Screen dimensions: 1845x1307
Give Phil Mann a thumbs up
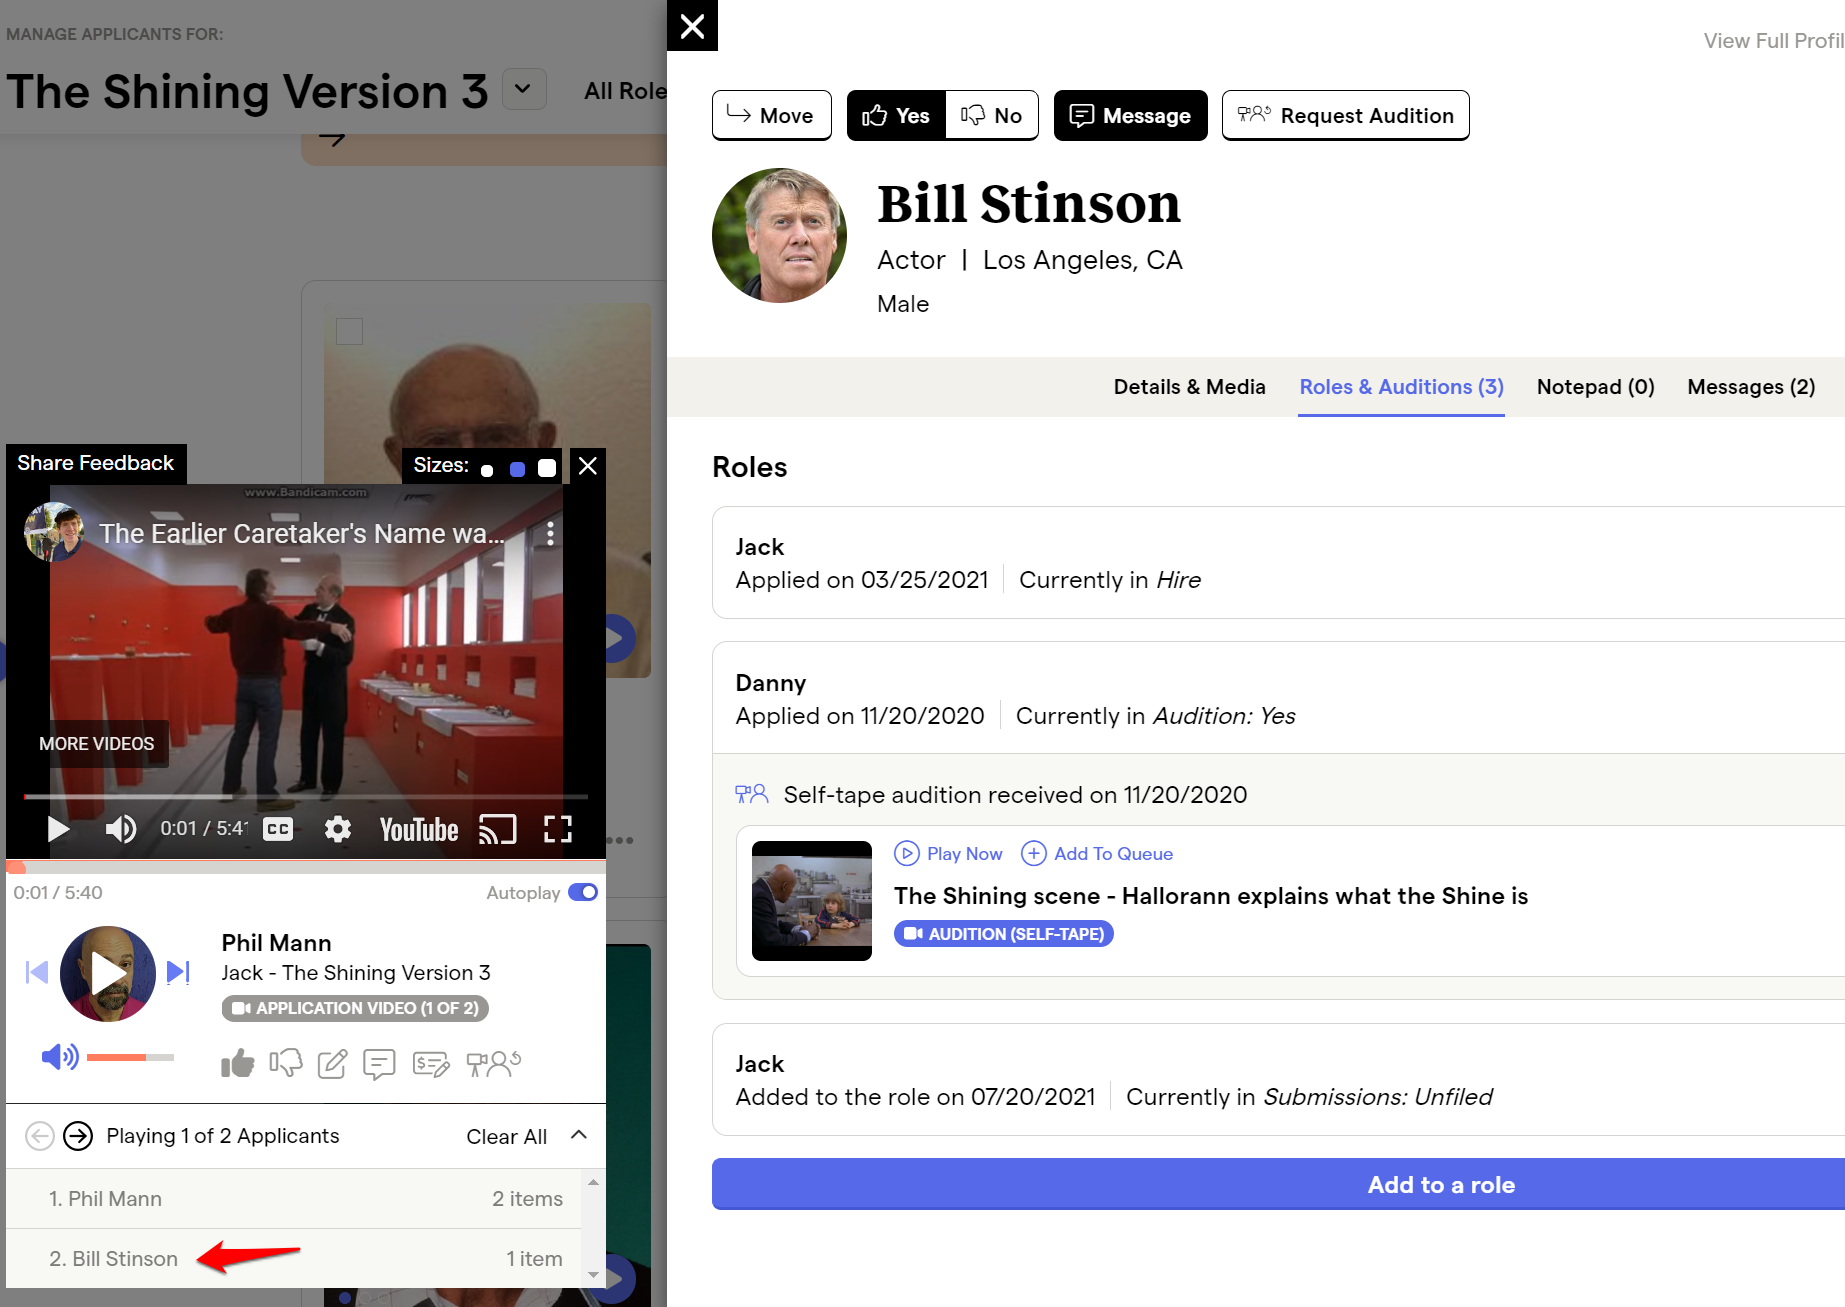(238, 1063)
